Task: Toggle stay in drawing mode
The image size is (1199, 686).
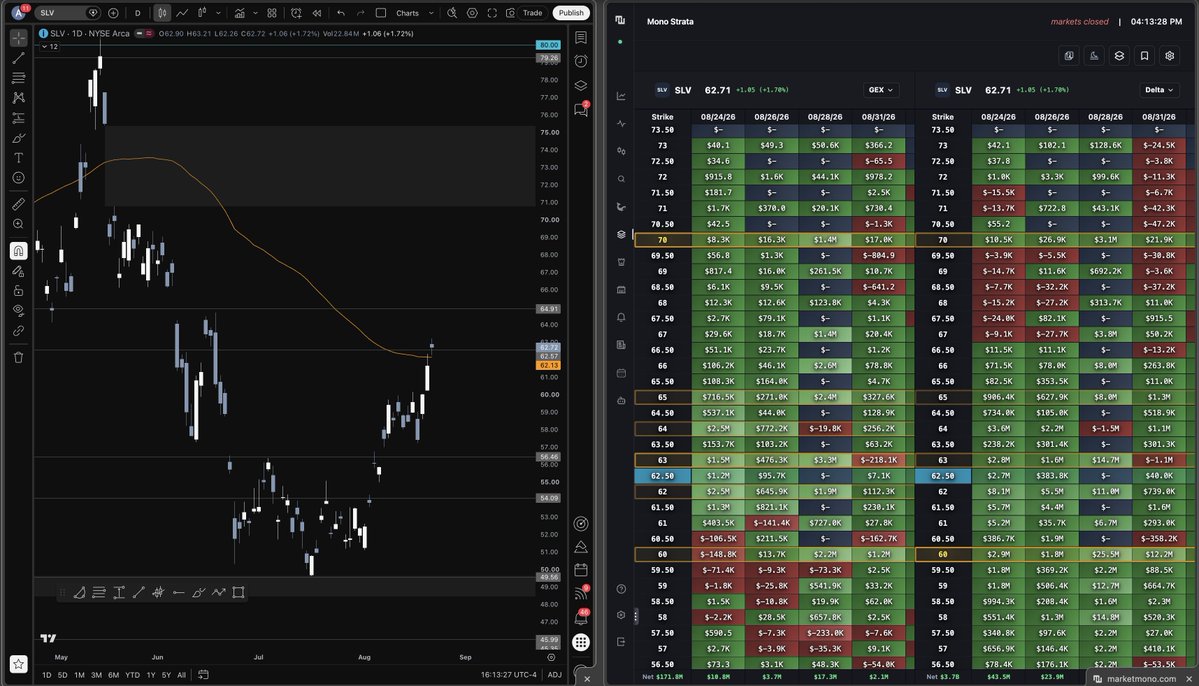Action: pos(18,271)
